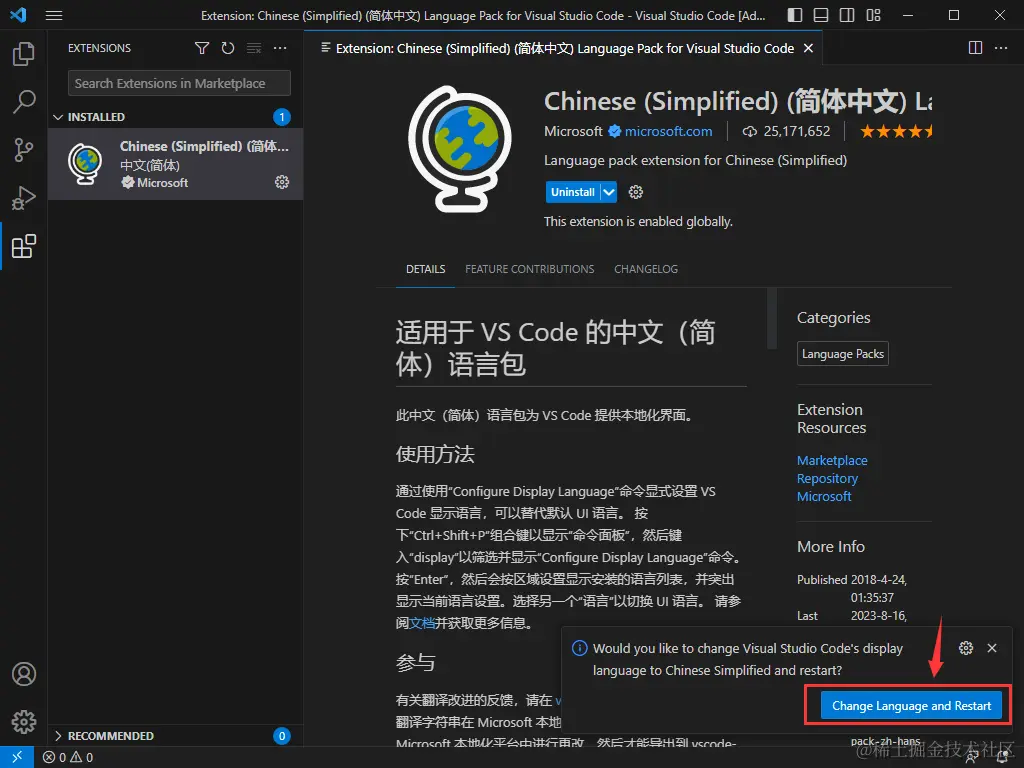This screenshot has height=768, width=1024.
Task: Close the Chinese Language Pack editor tab
Action: 808,48
